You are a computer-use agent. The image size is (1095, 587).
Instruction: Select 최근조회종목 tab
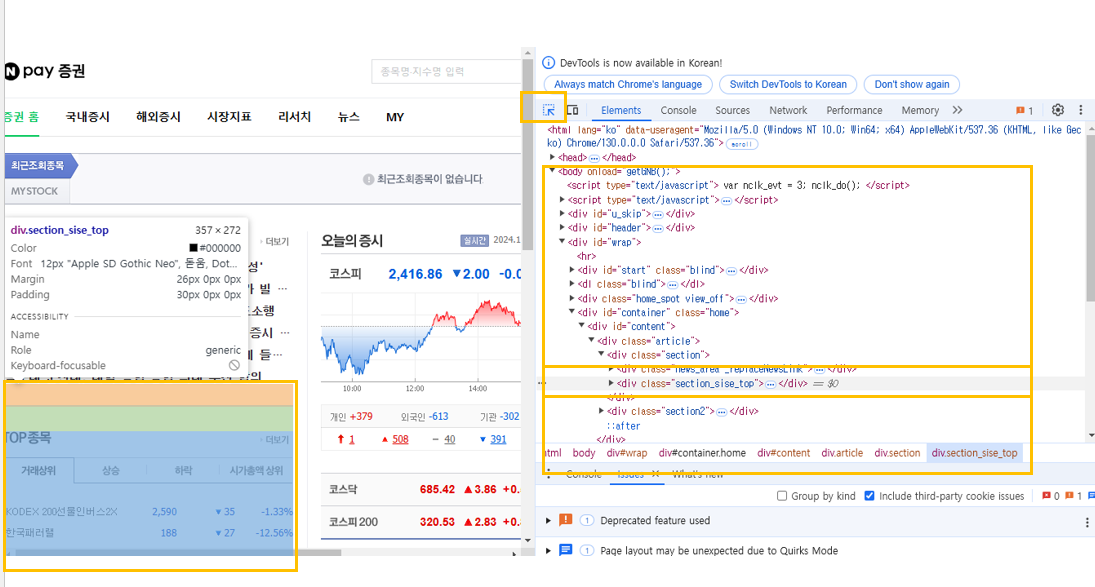point(40,165)
